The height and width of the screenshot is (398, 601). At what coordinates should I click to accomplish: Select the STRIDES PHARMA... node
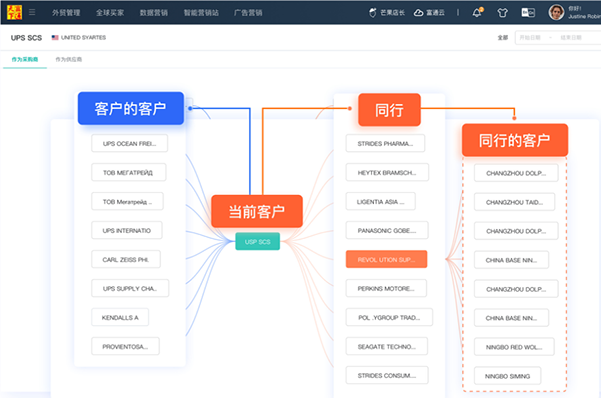coord(385,143)
